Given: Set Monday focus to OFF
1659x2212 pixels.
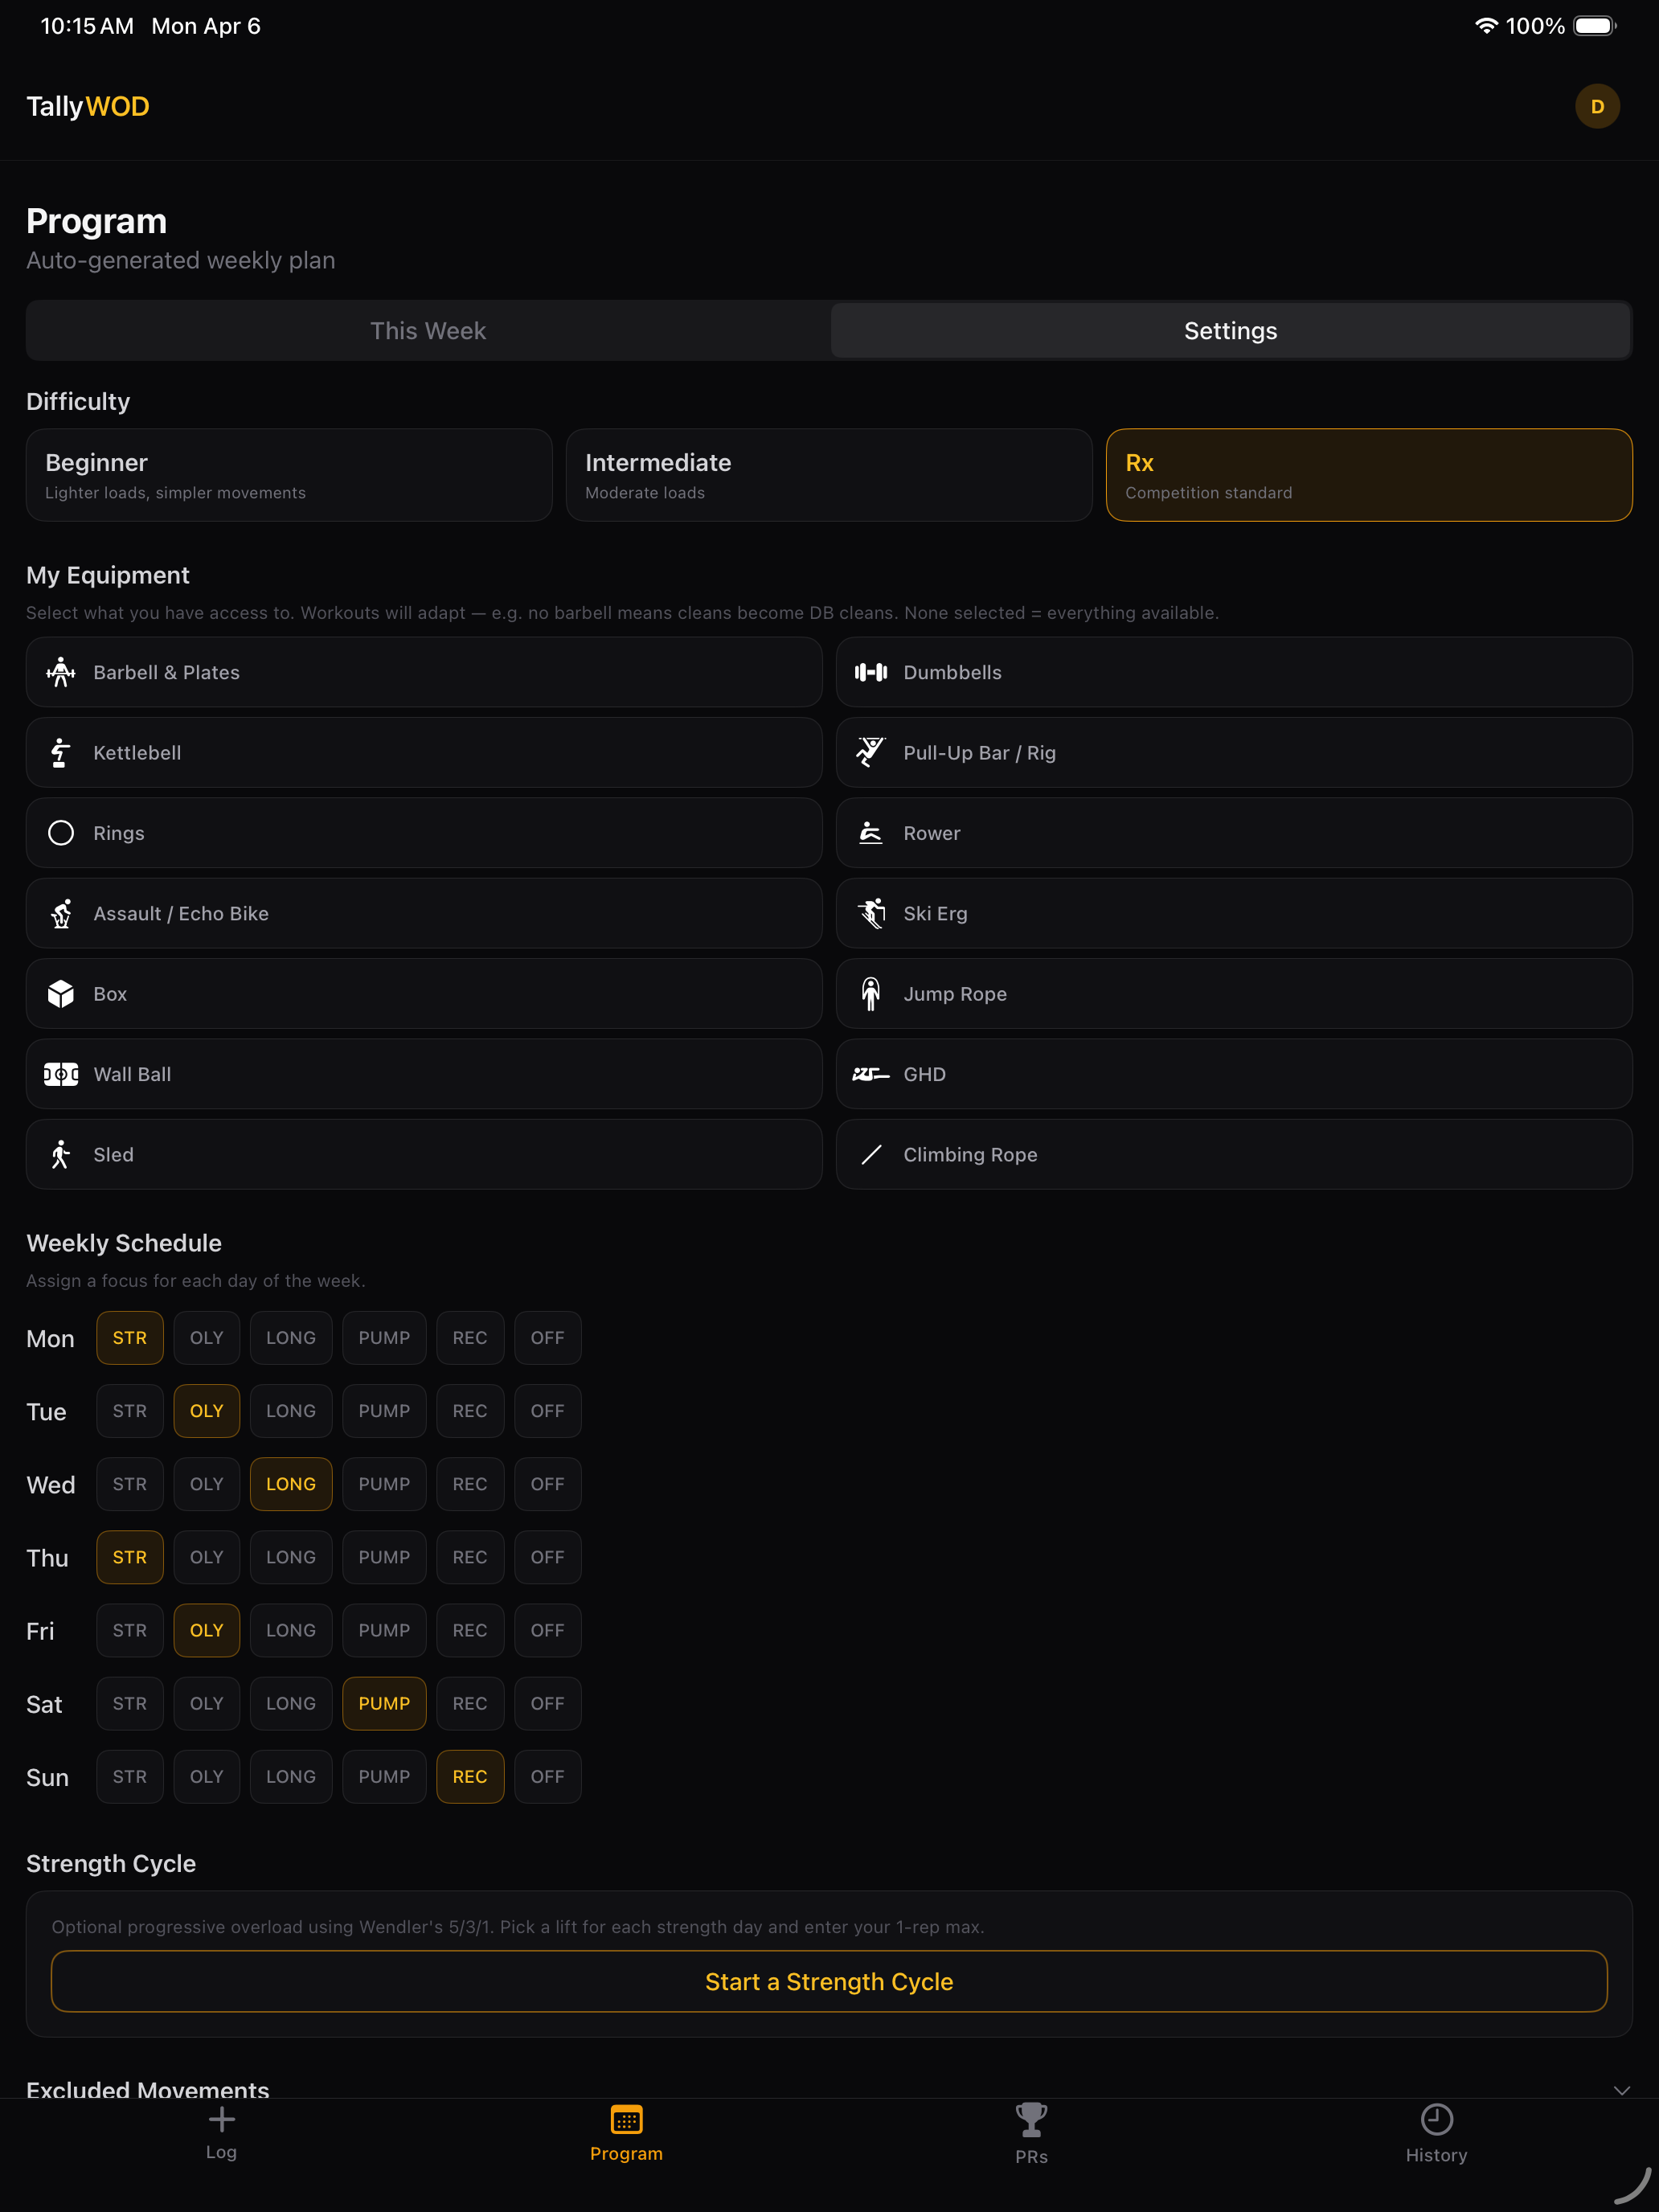Looking at the screenshot, I should coord(547,1338).
